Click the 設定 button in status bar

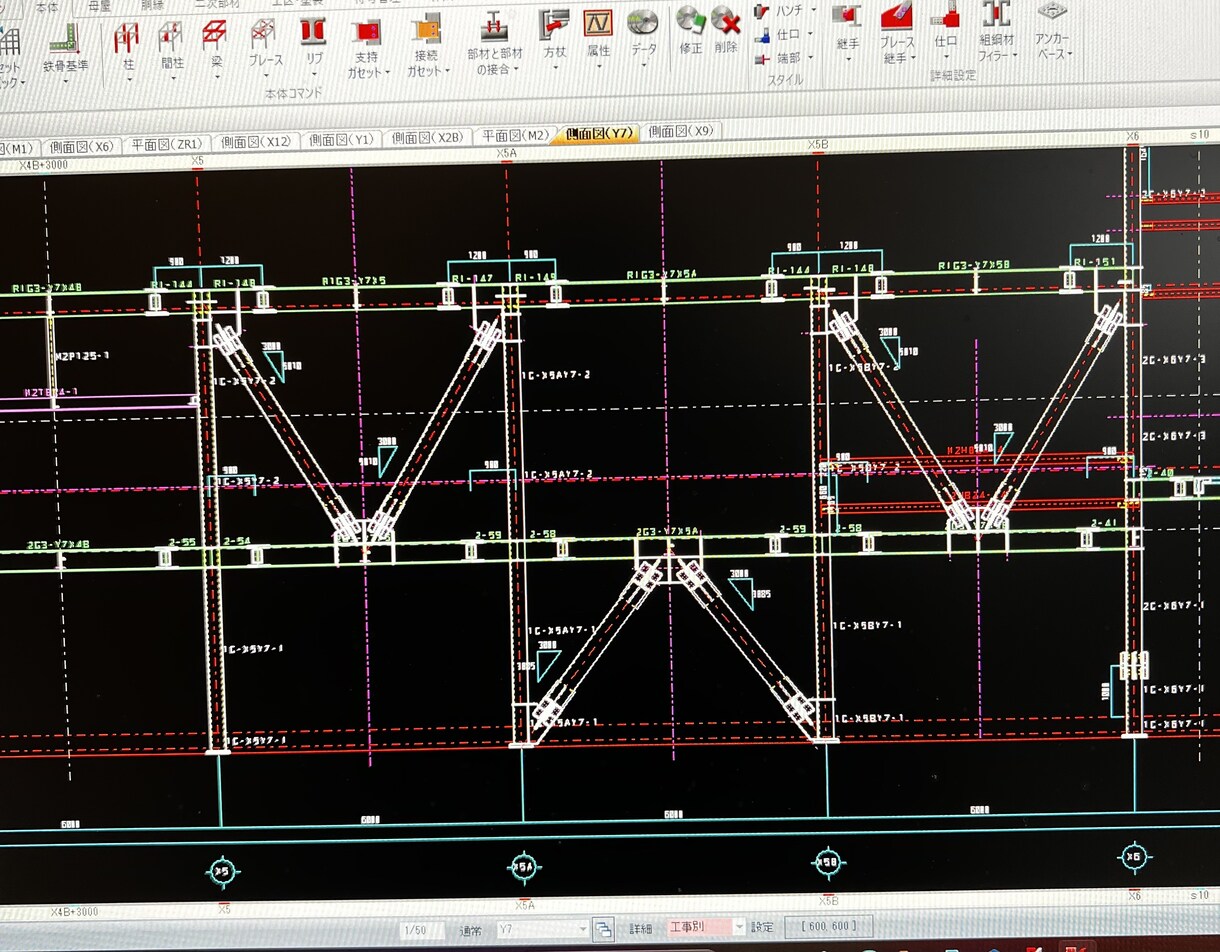[x=763, y=926]
